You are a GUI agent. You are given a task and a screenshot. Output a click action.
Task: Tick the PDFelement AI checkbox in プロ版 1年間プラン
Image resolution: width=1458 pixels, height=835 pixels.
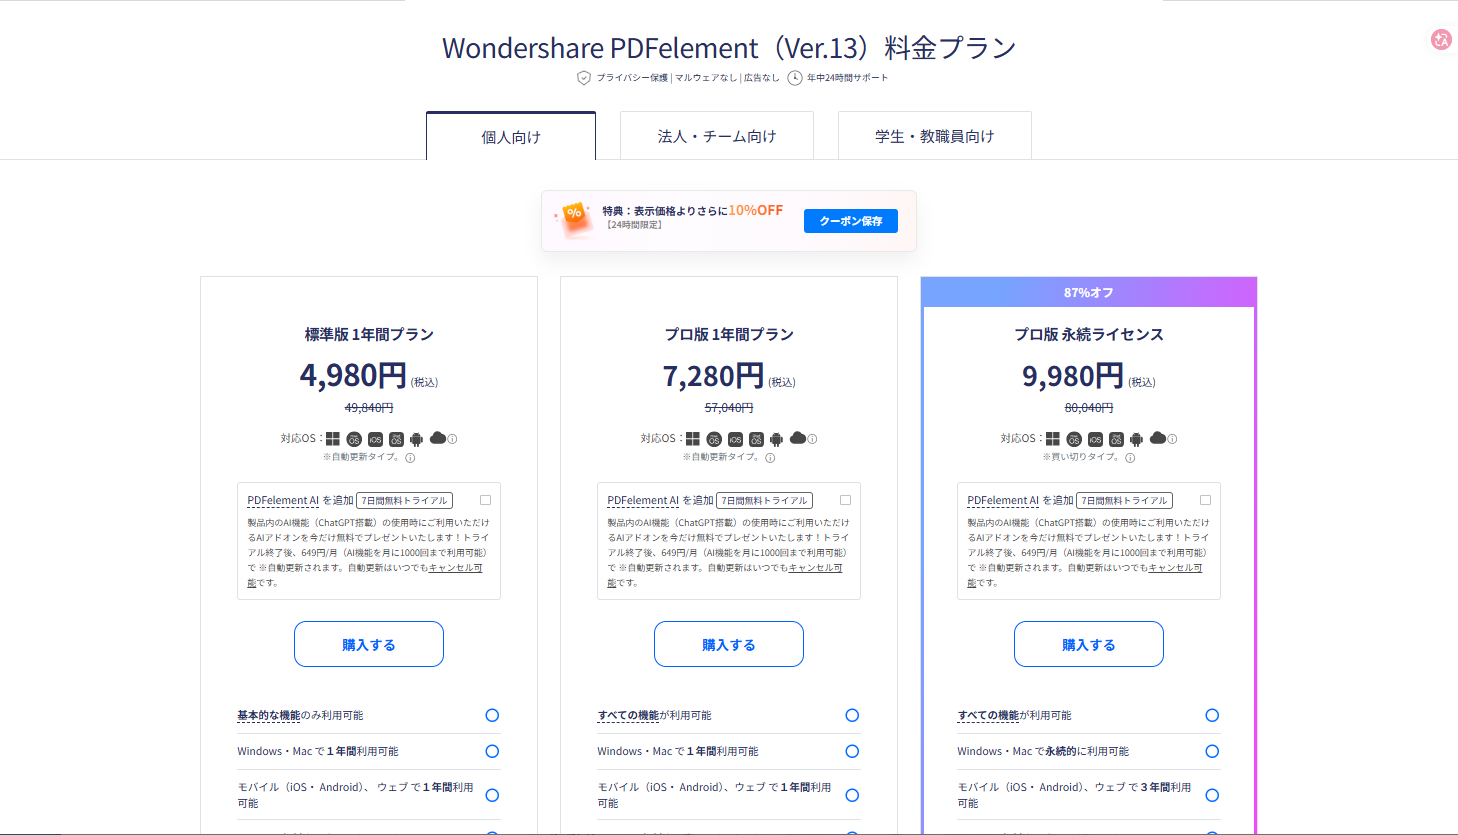pos(846,500)
